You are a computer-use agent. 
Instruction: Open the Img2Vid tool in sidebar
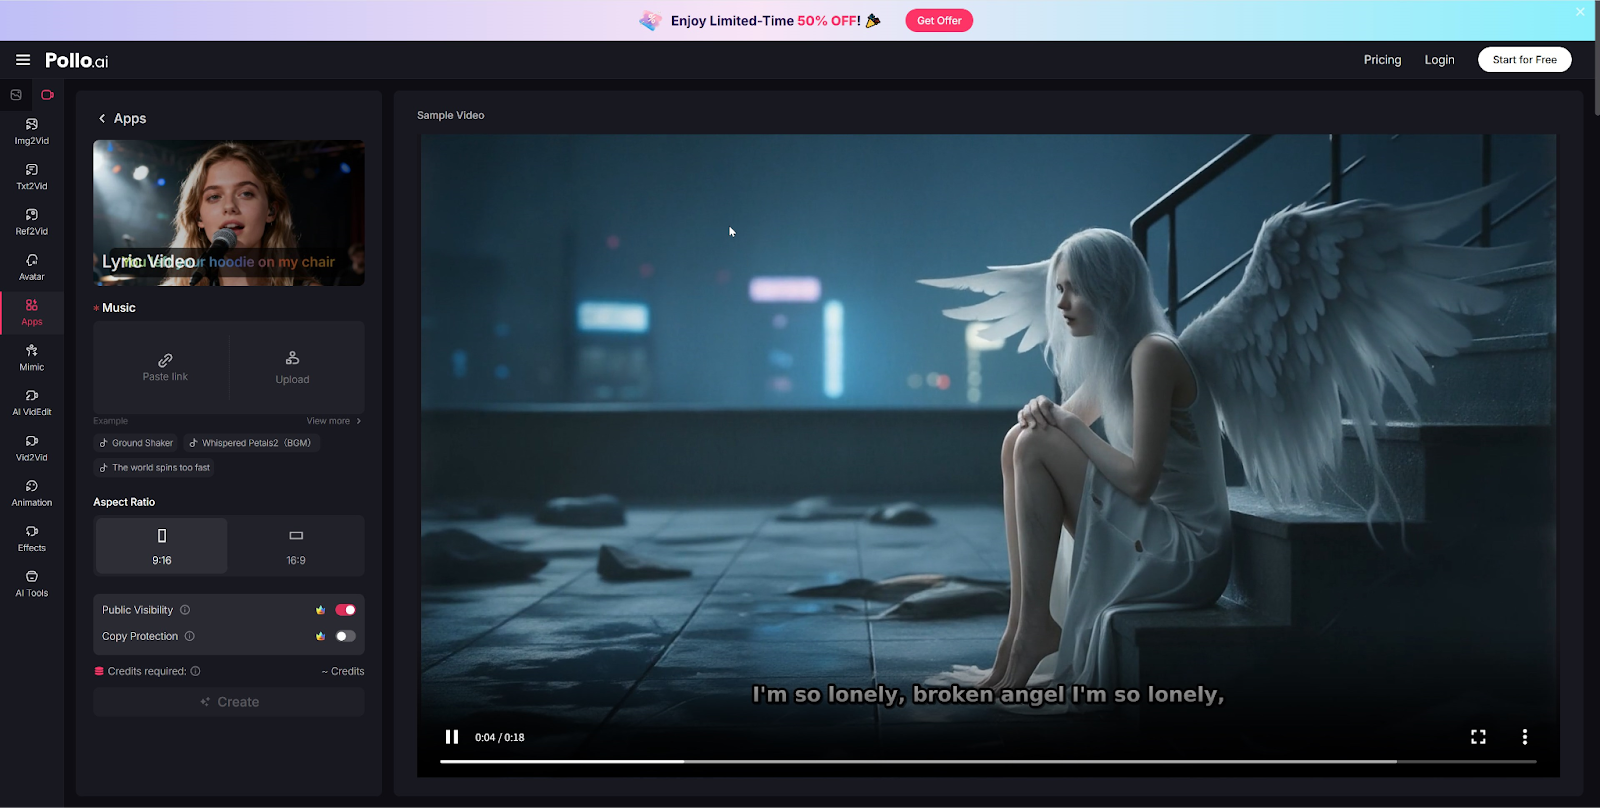[x=31, y=131]
